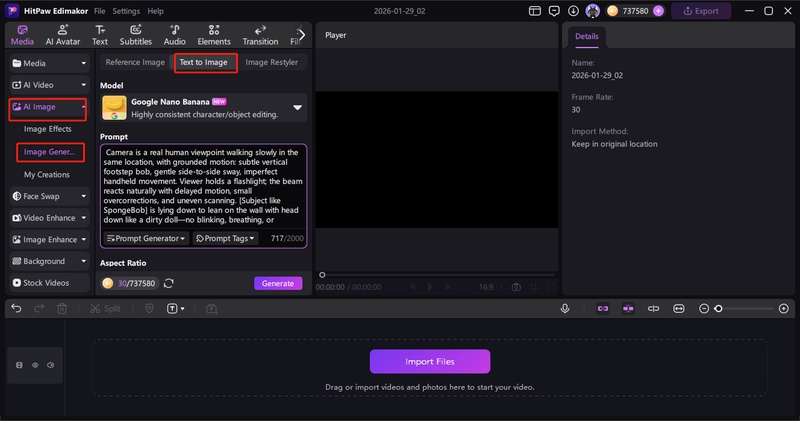Click the timeline zoom slider

pyautogui.click(x=746, y=309)
